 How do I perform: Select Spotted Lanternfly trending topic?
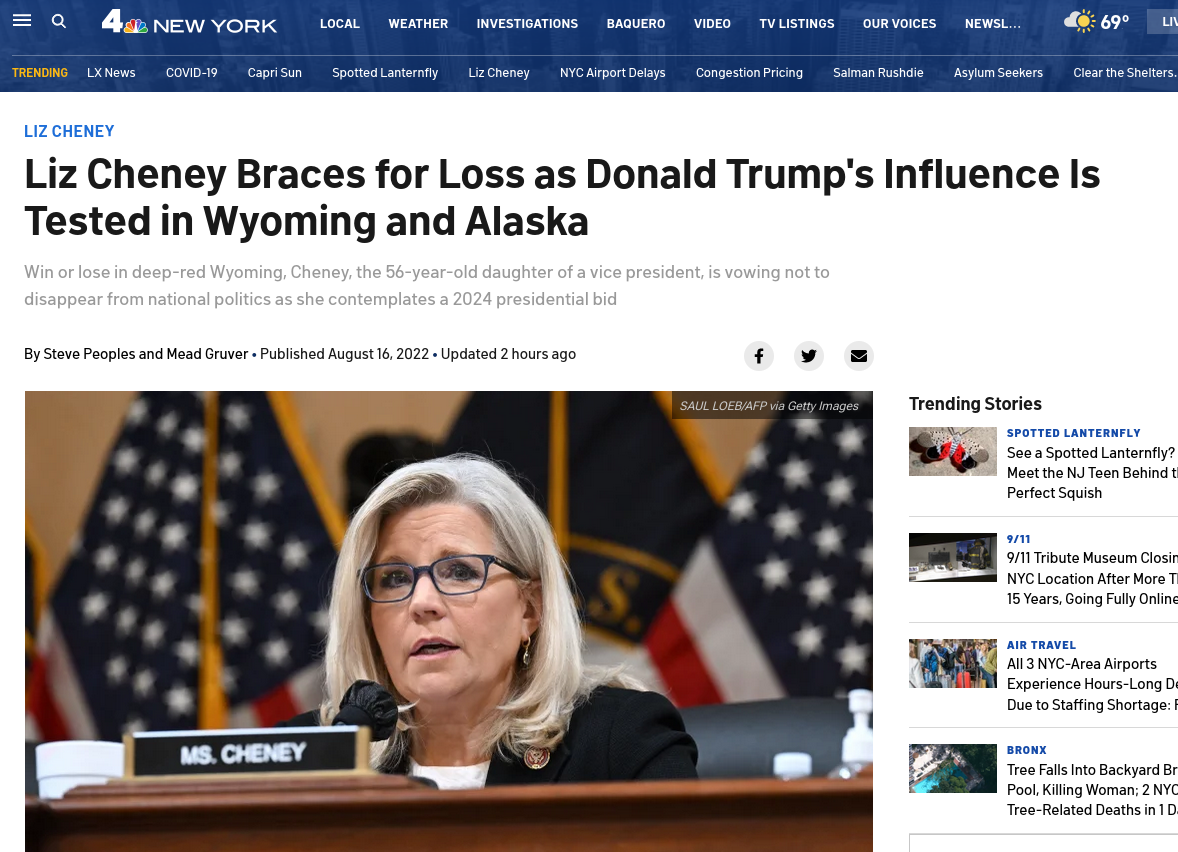(385, 73)
